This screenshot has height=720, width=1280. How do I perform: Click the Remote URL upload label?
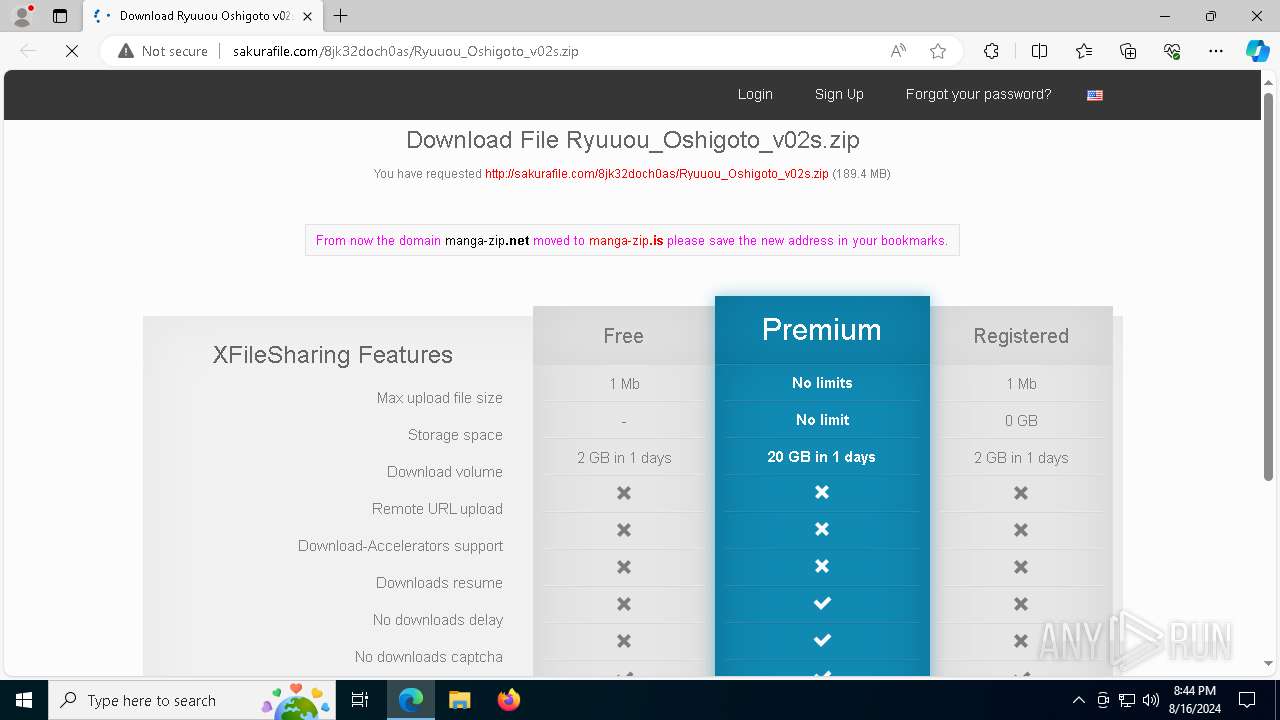click(437, 509)
